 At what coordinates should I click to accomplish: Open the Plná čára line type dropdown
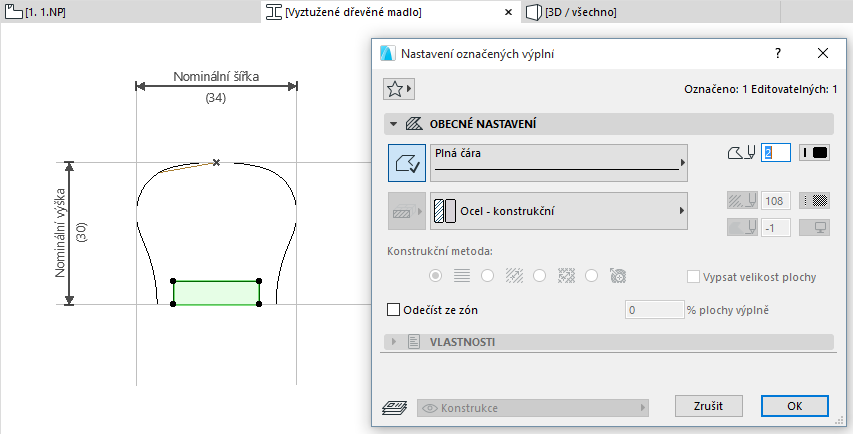pyautogui.click(x=559, y=163)
